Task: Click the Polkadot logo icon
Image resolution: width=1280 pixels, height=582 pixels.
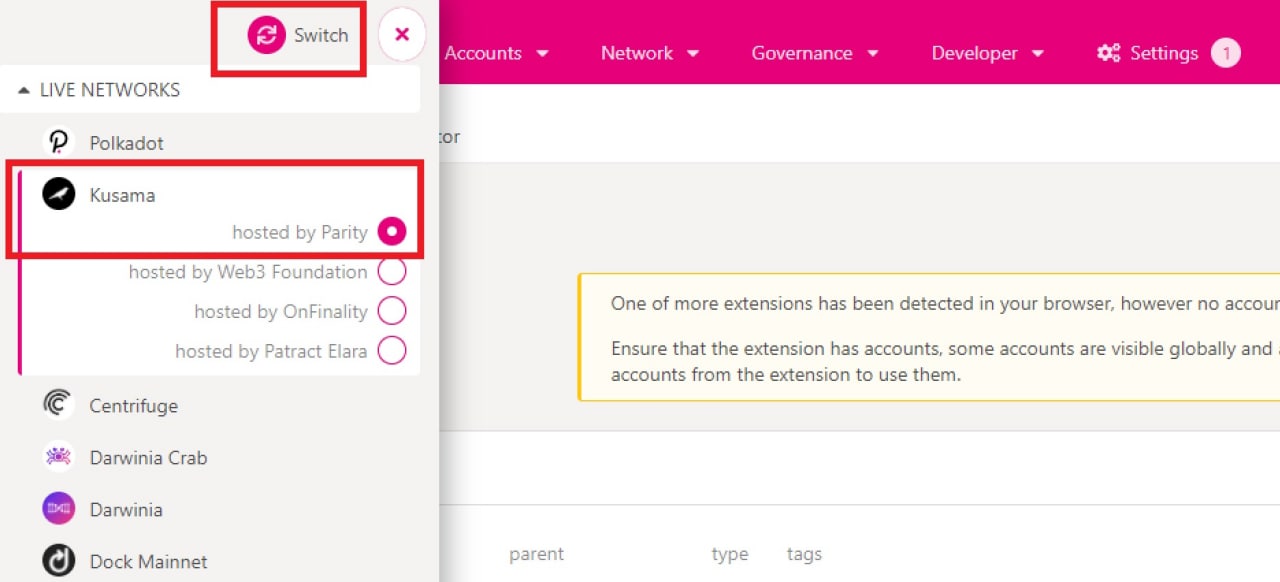Action: pyautogui.click(x=59, y=142)
